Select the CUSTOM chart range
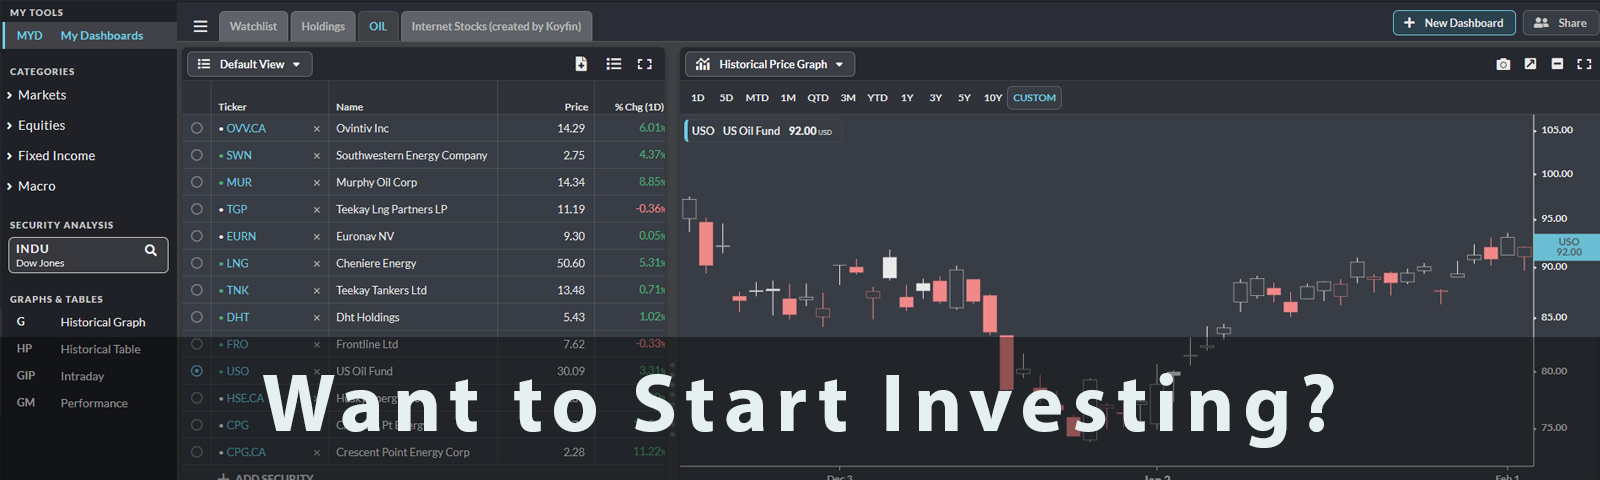This screenshot has height=480, width=1600. click(1034, 98)
